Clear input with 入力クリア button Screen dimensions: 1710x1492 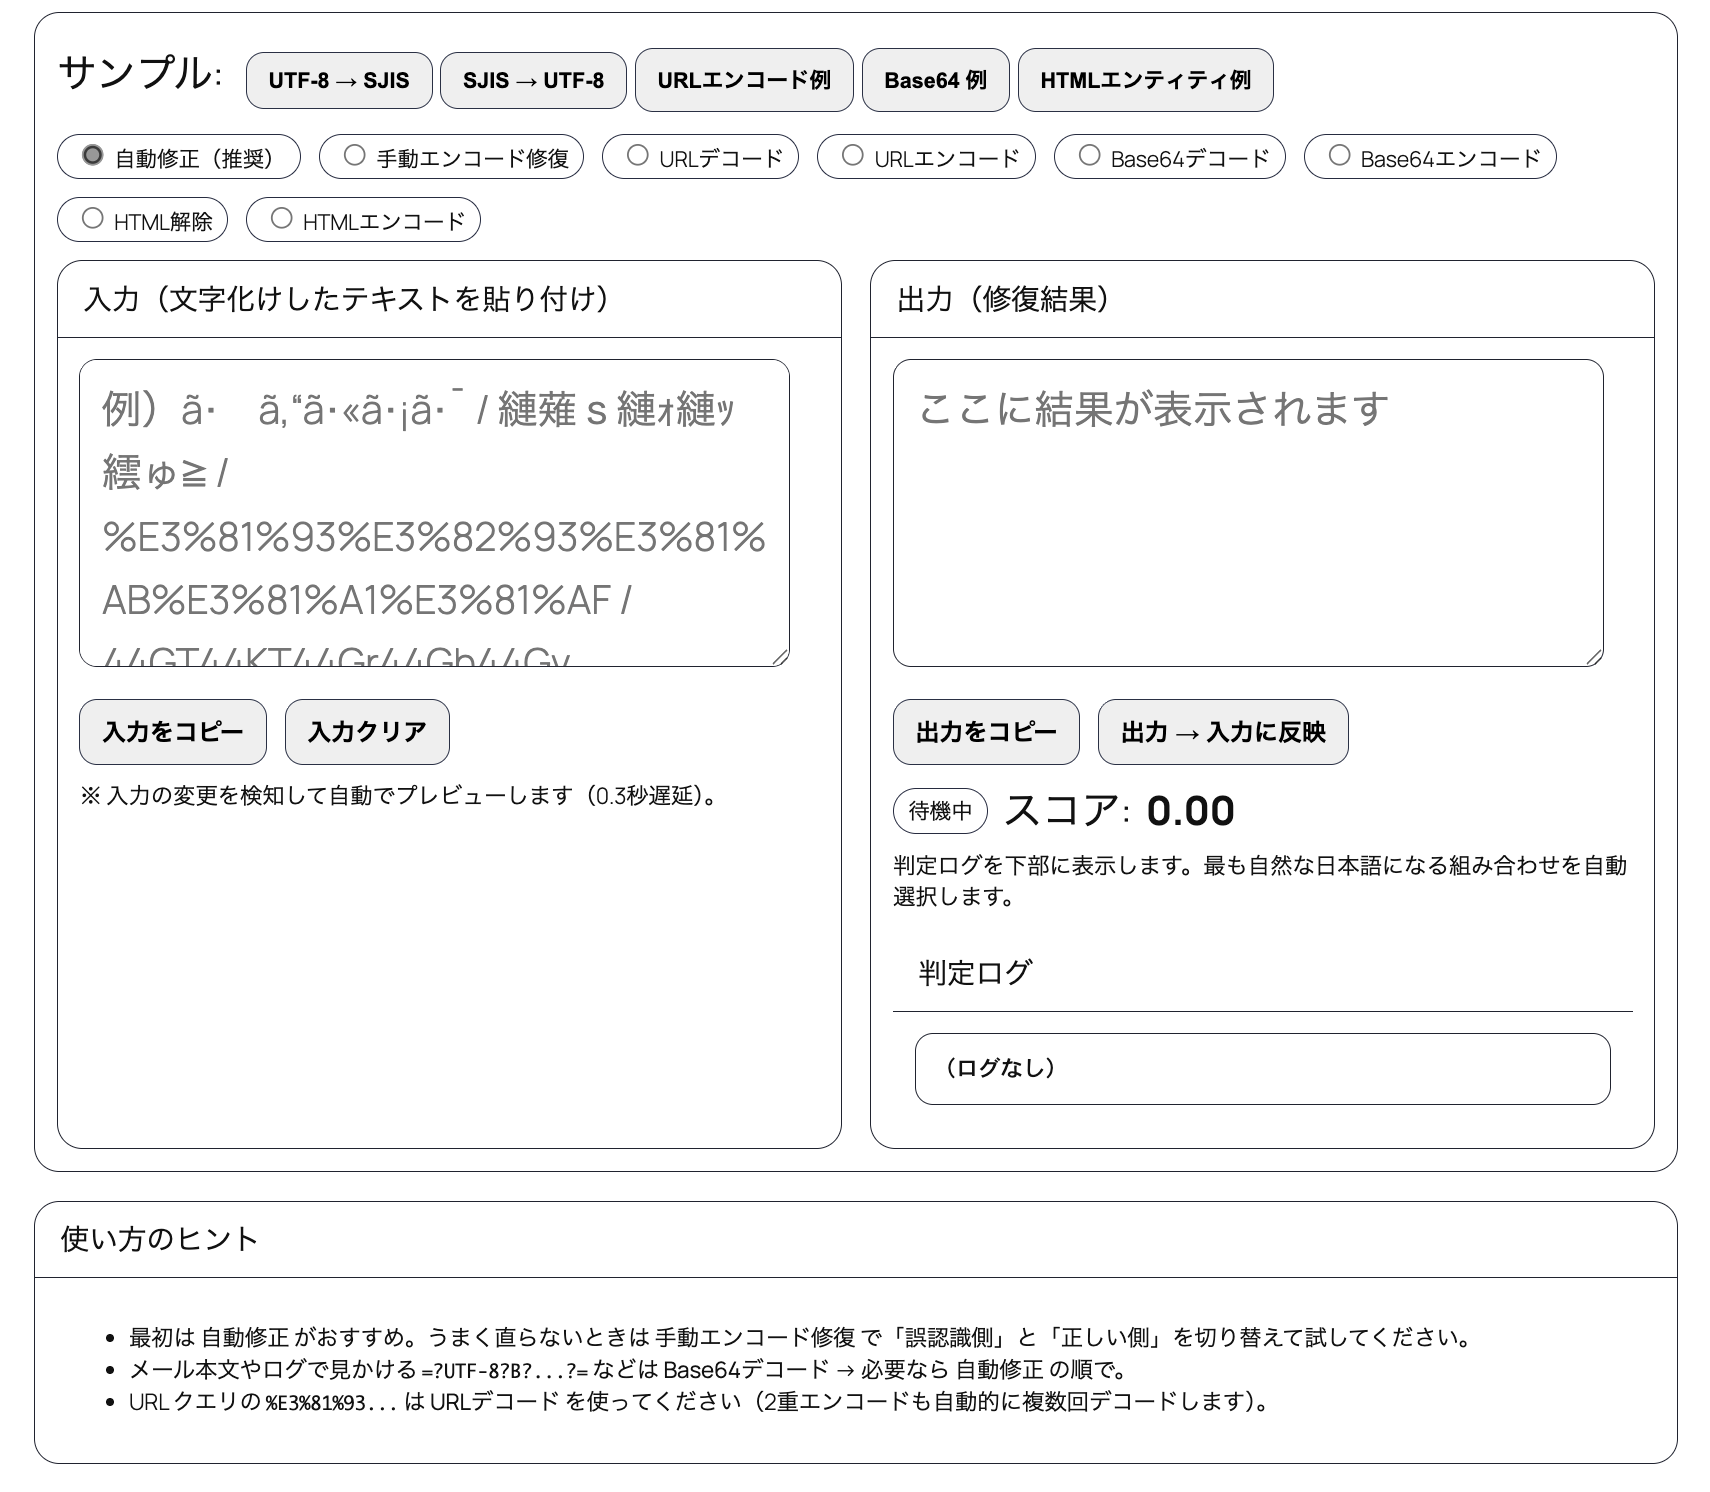pyautogui.click(x=367, y=732)
